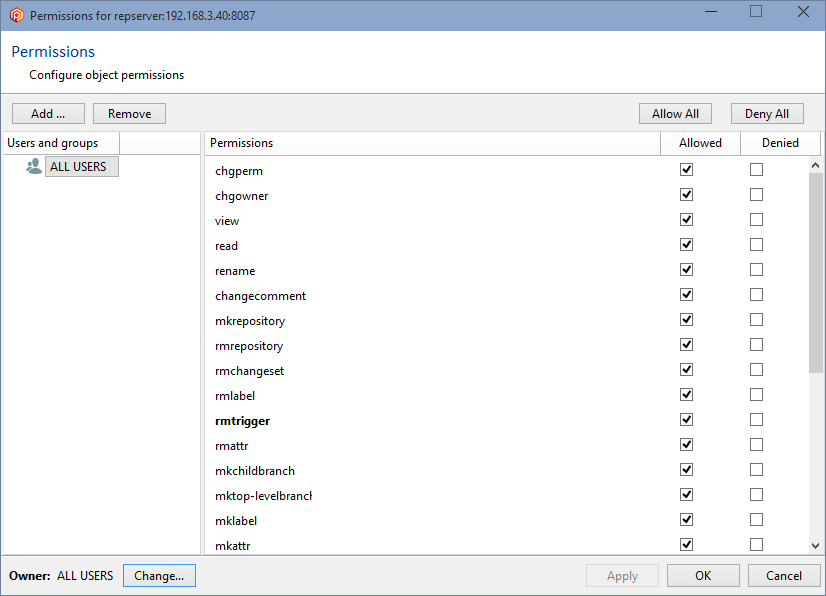Check Denied for rename
Viewport: 826px width, 596px height.
pos(756,270)
